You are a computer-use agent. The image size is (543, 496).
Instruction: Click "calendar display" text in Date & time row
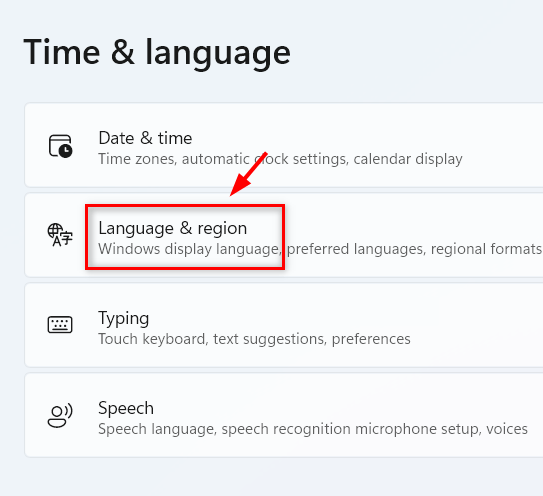tap(408, 159)
